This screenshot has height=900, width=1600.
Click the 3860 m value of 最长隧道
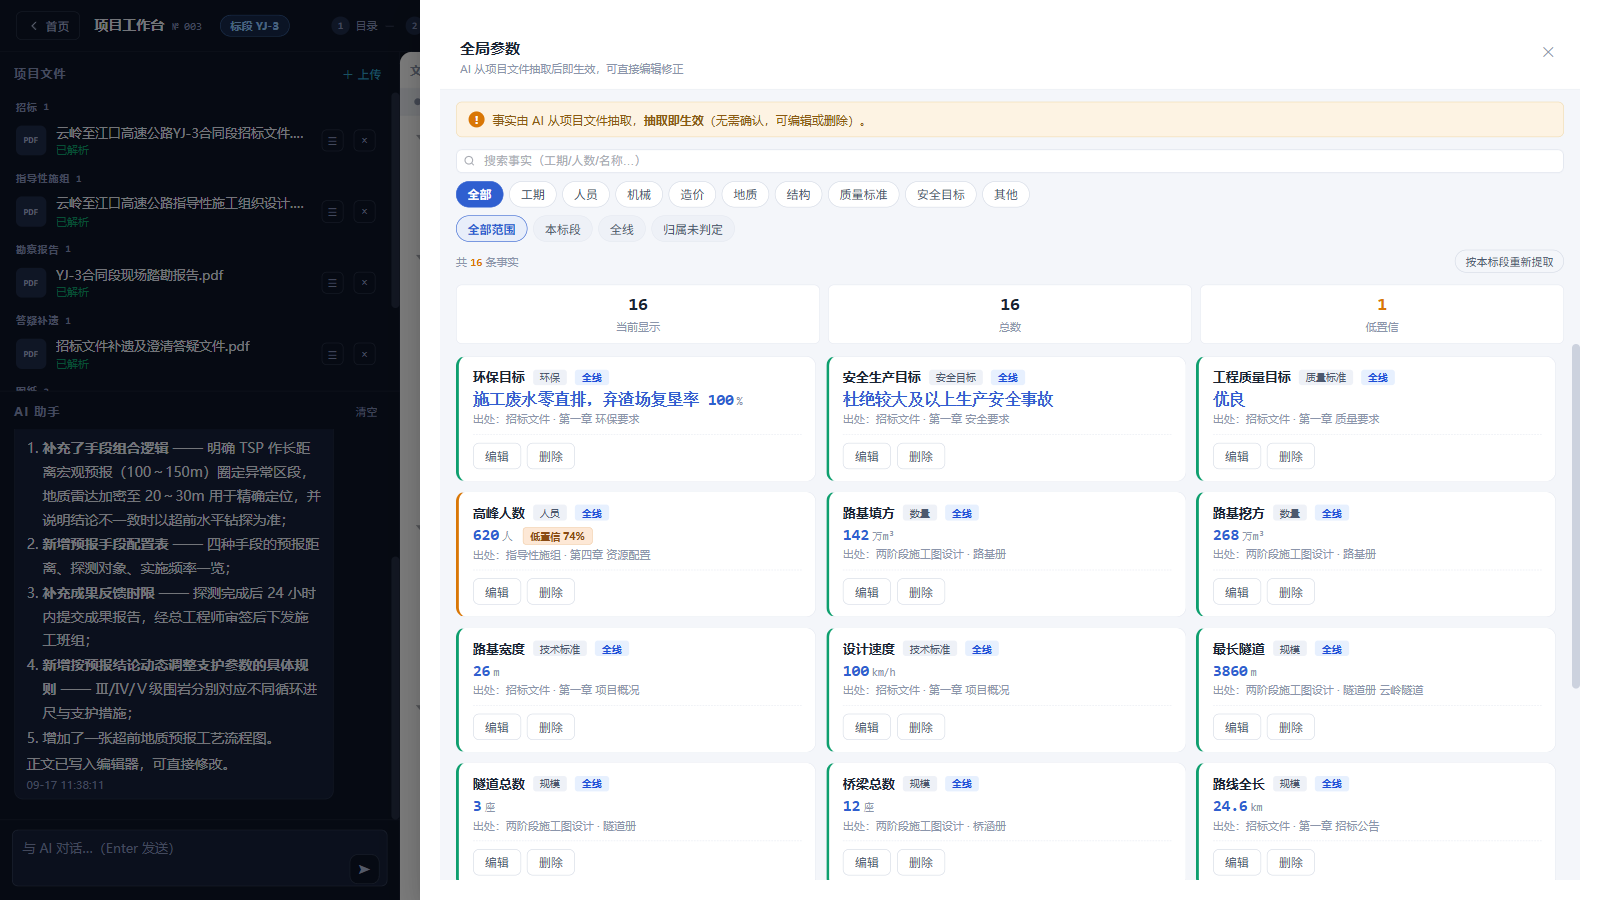tap(1235, 671)
